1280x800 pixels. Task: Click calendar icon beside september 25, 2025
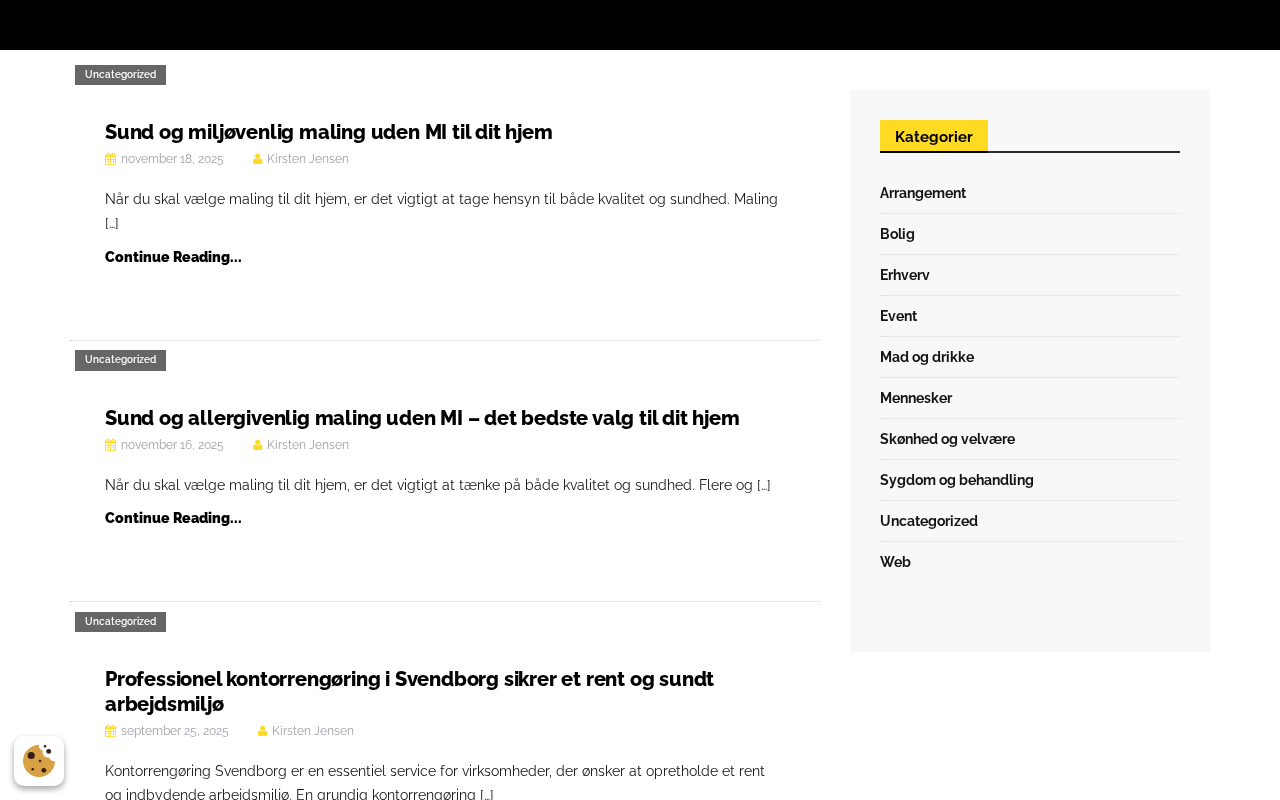(x=111, y=731)
